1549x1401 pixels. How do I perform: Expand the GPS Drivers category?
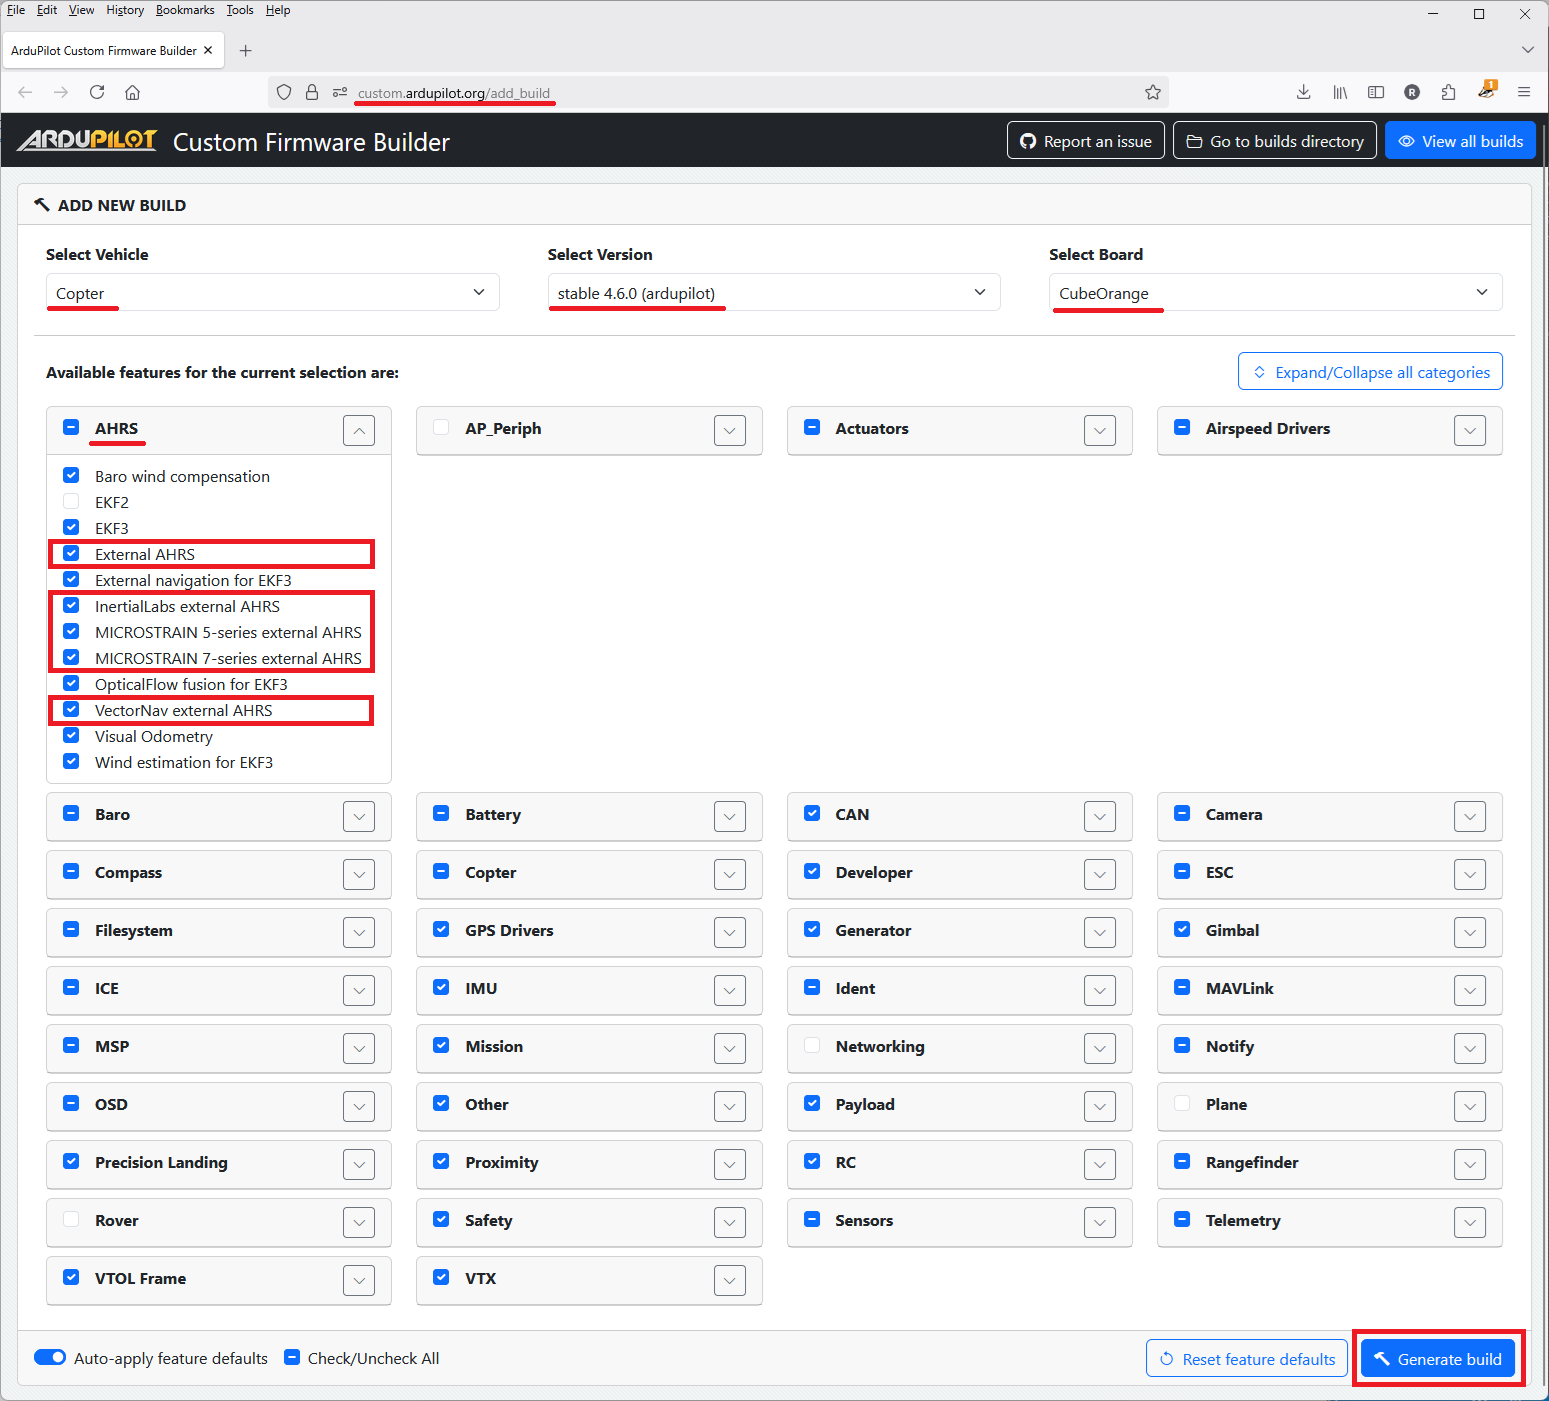[x=730, y=932]
